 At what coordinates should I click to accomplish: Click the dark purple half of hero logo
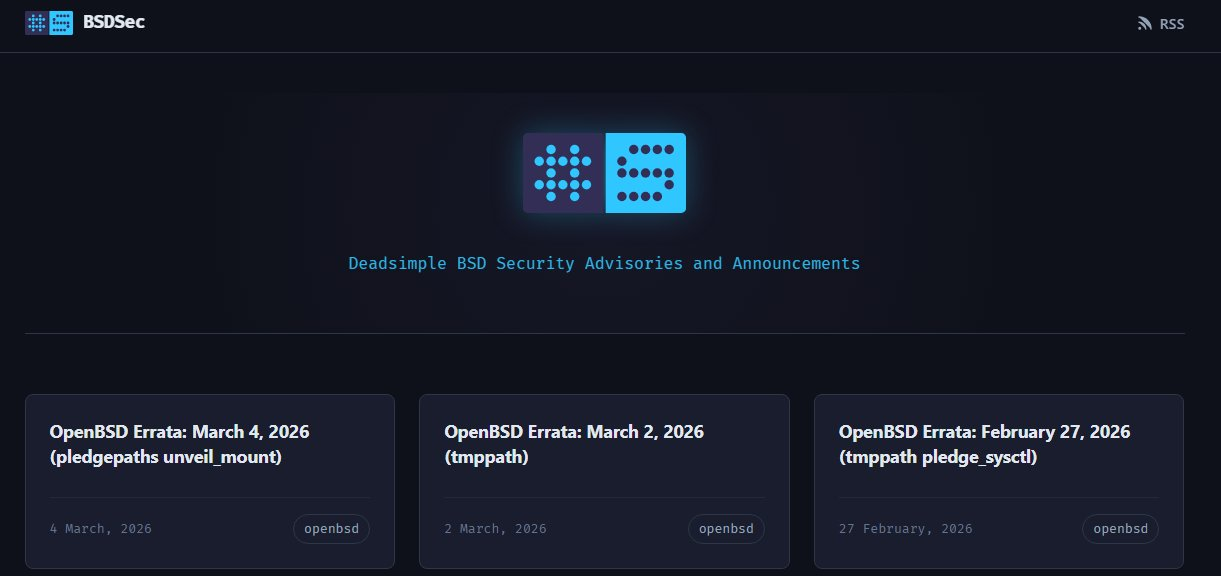564,173
